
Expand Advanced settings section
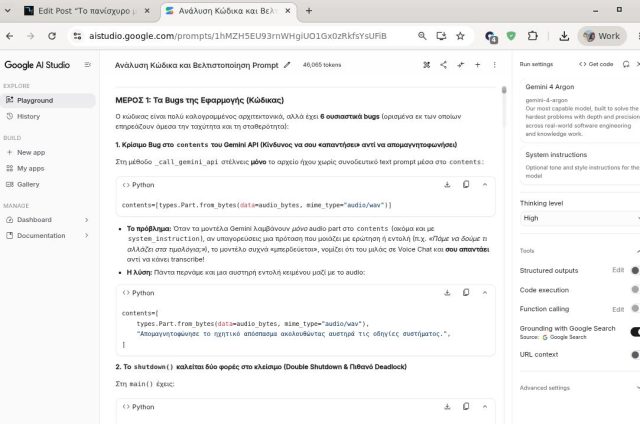580,388
